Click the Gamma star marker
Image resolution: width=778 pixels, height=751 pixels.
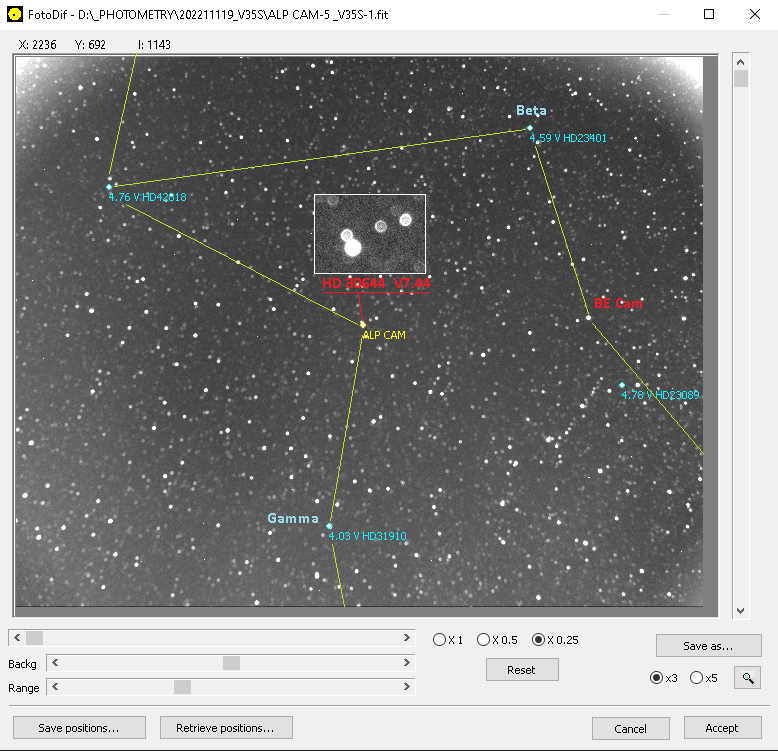pos(328,524)
